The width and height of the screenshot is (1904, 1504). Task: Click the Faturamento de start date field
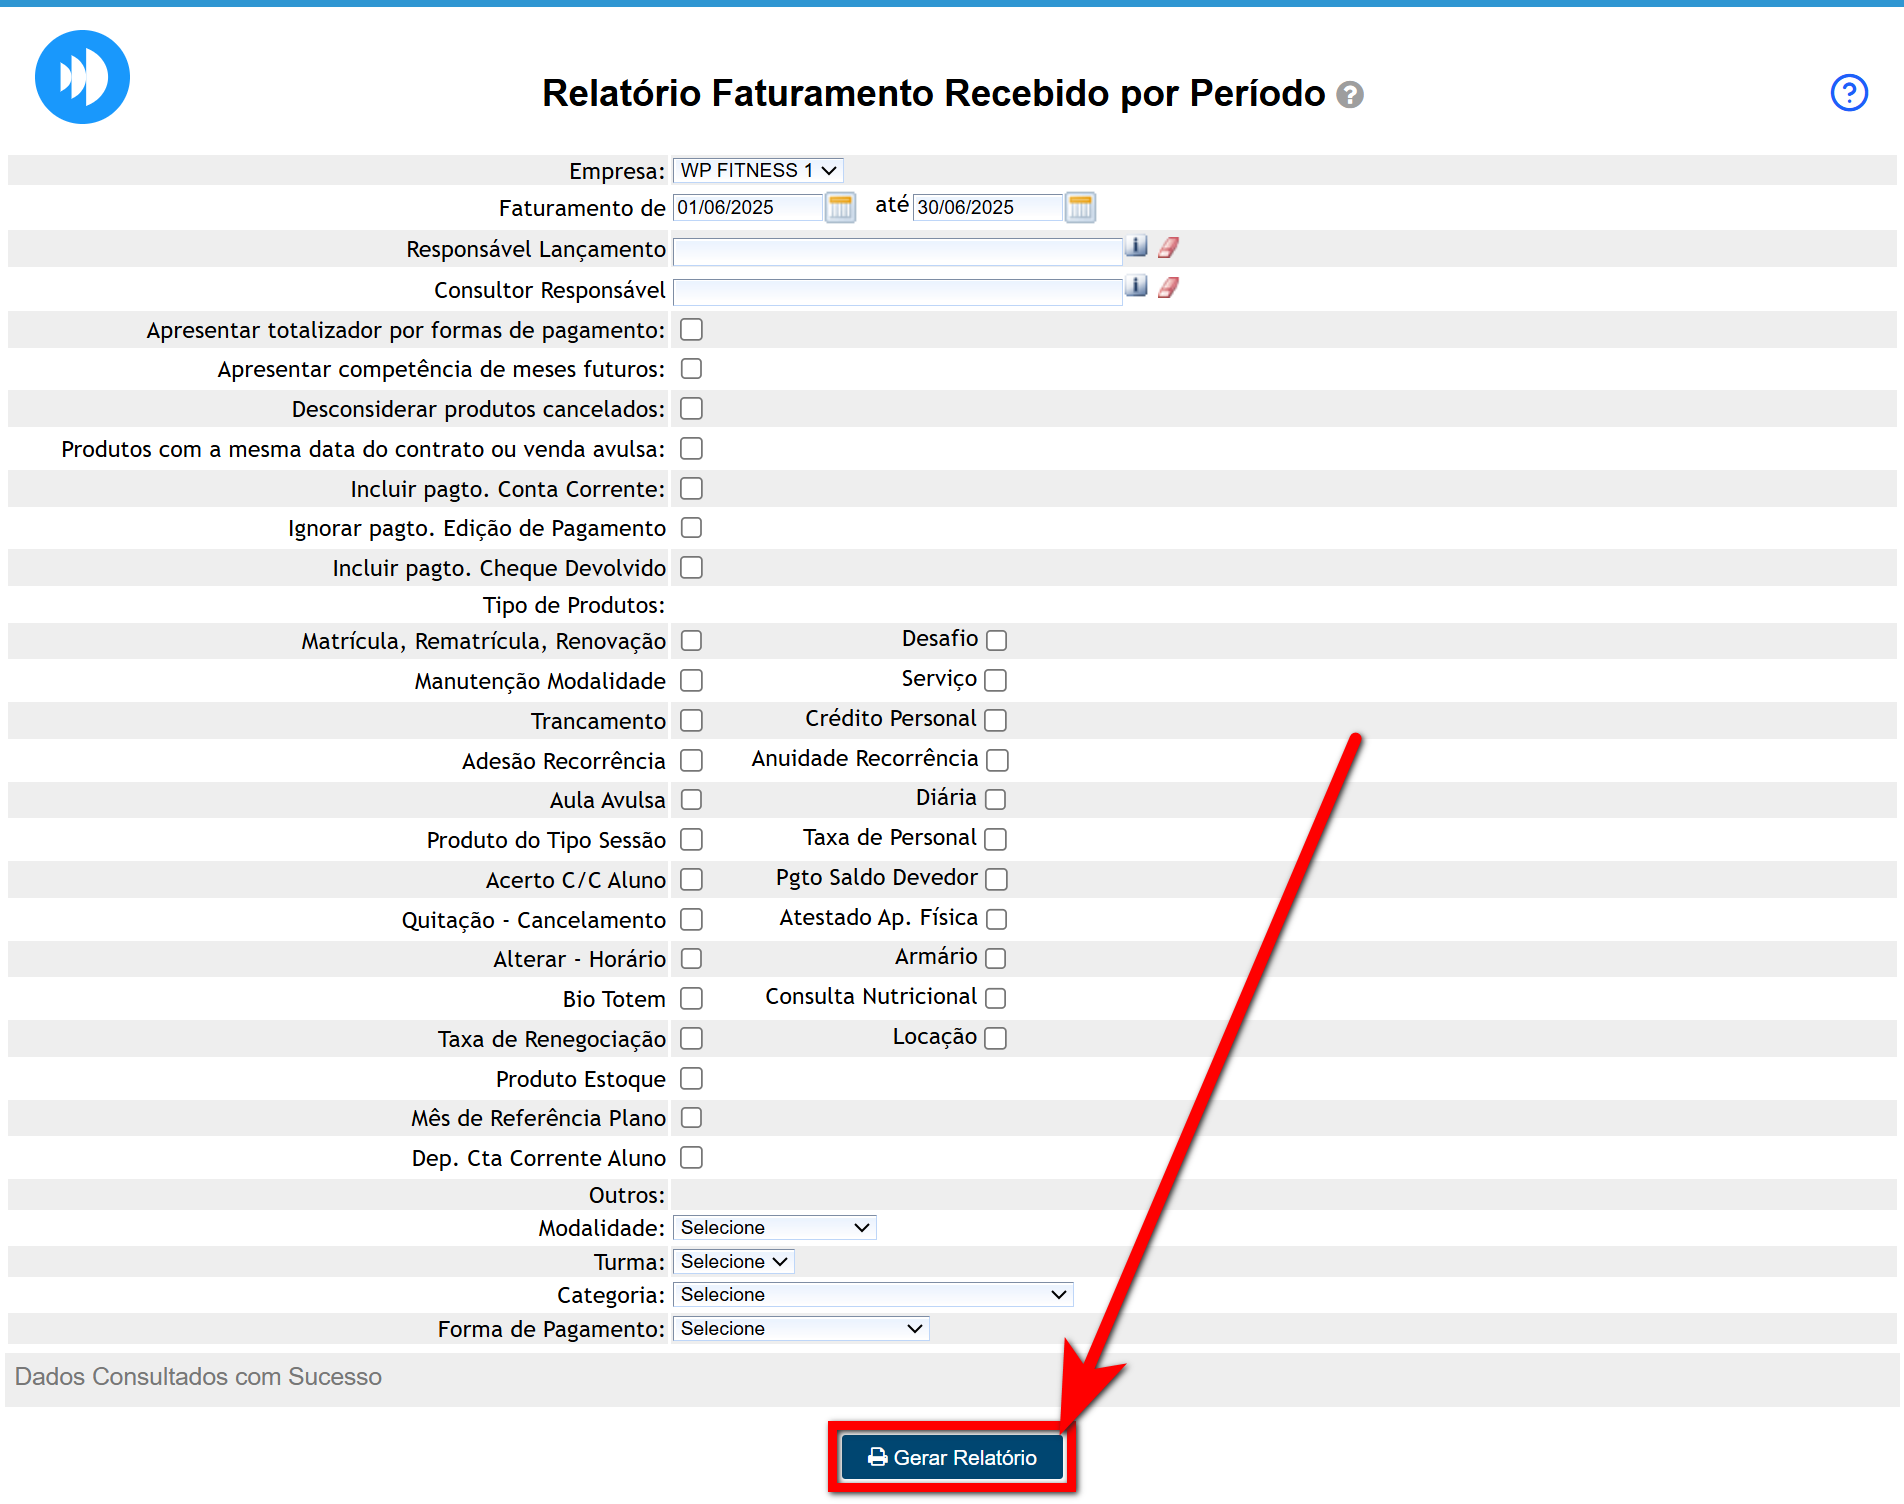(x=747, y=207)
